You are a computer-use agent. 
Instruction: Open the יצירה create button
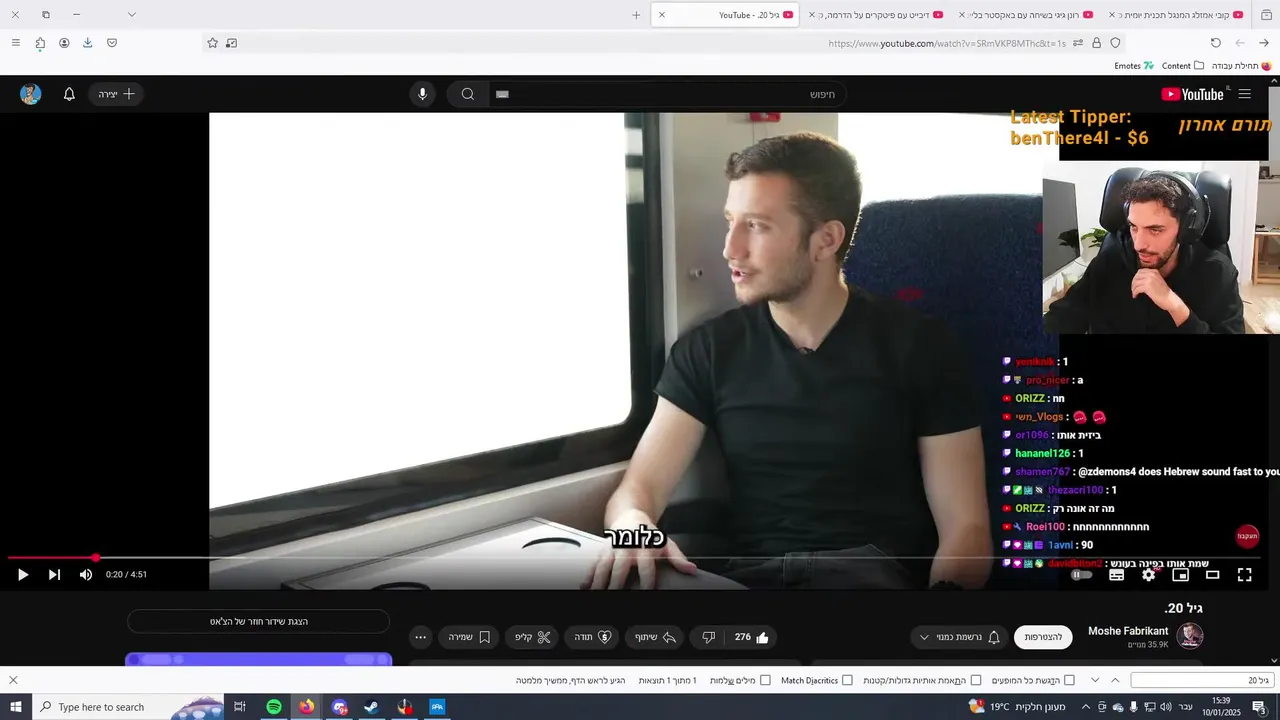coord(116,94)
